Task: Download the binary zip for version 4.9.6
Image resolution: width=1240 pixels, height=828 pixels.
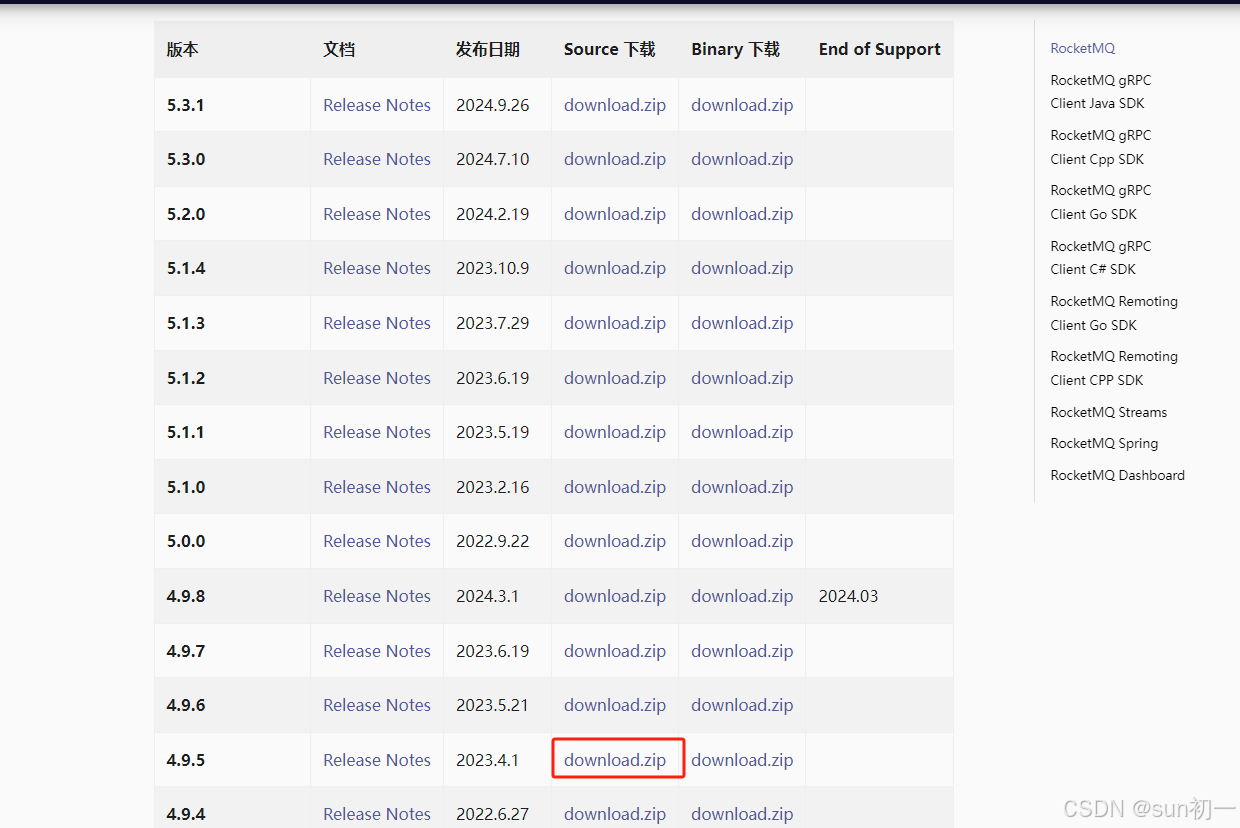Action: coord(742,704)
